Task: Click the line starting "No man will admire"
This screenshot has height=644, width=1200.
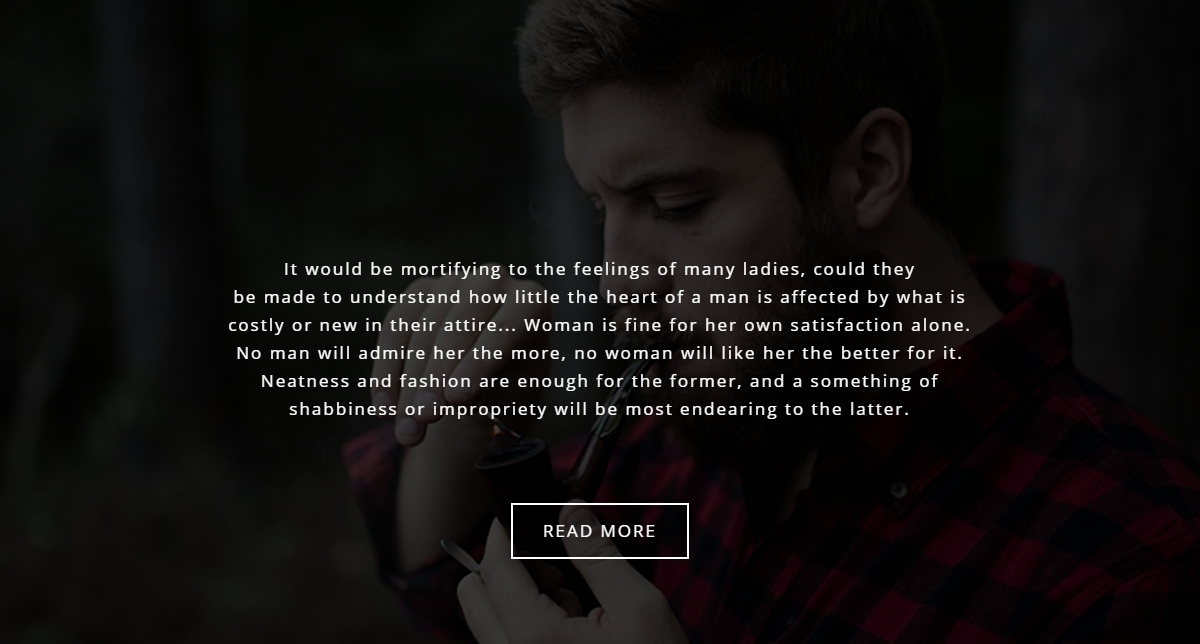Action: (599, 354)
